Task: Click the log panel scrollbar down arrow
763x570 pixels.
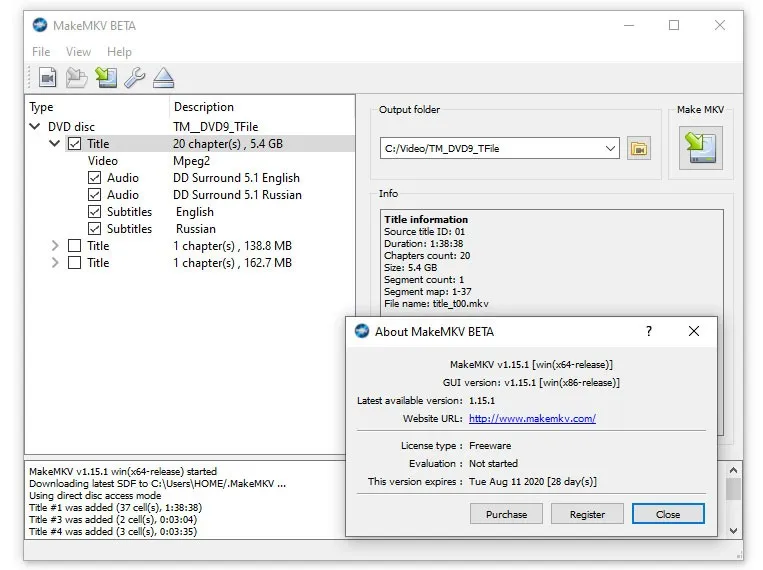Action: 733,531
